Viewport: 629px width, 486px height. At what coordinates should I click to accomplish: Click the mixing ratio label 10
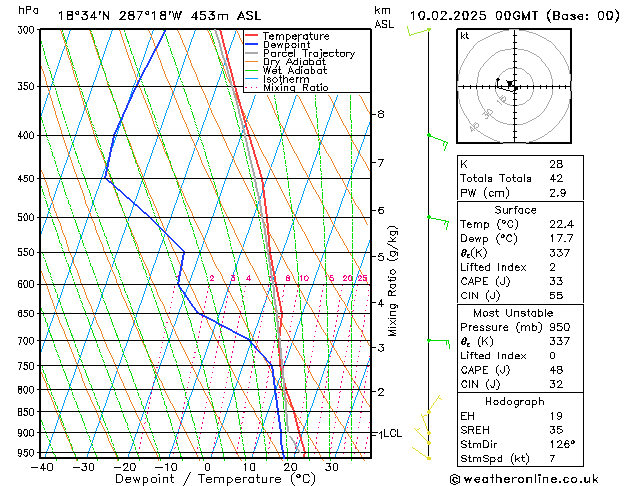tap(304, 278)
